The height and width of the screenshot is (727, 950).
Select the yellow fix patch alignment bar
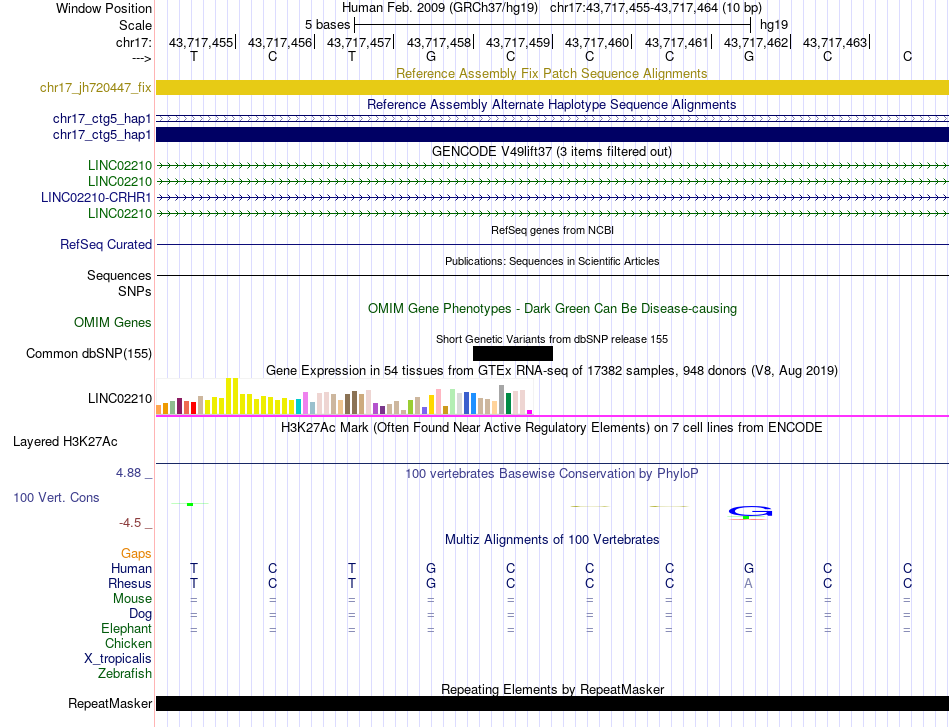pyautogui.click(x=552, y=88)
